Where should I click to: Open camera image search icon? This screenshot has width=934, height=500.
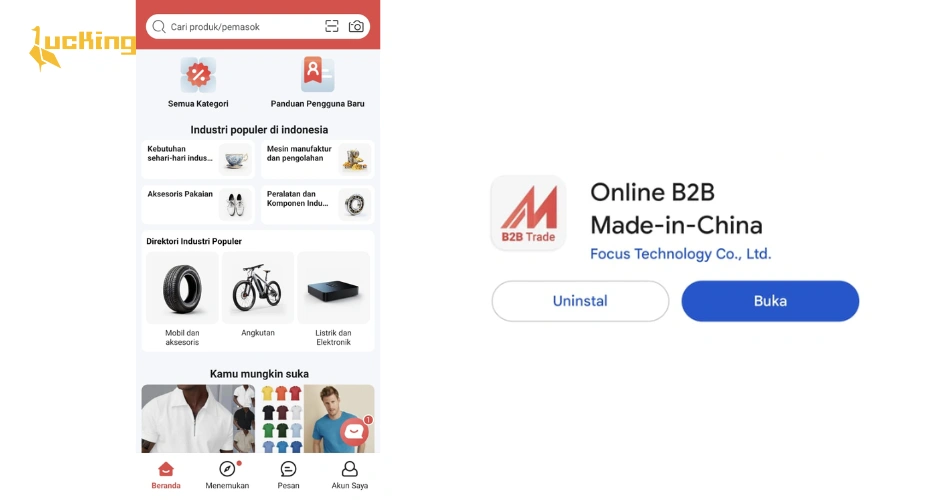click(356, 26)
